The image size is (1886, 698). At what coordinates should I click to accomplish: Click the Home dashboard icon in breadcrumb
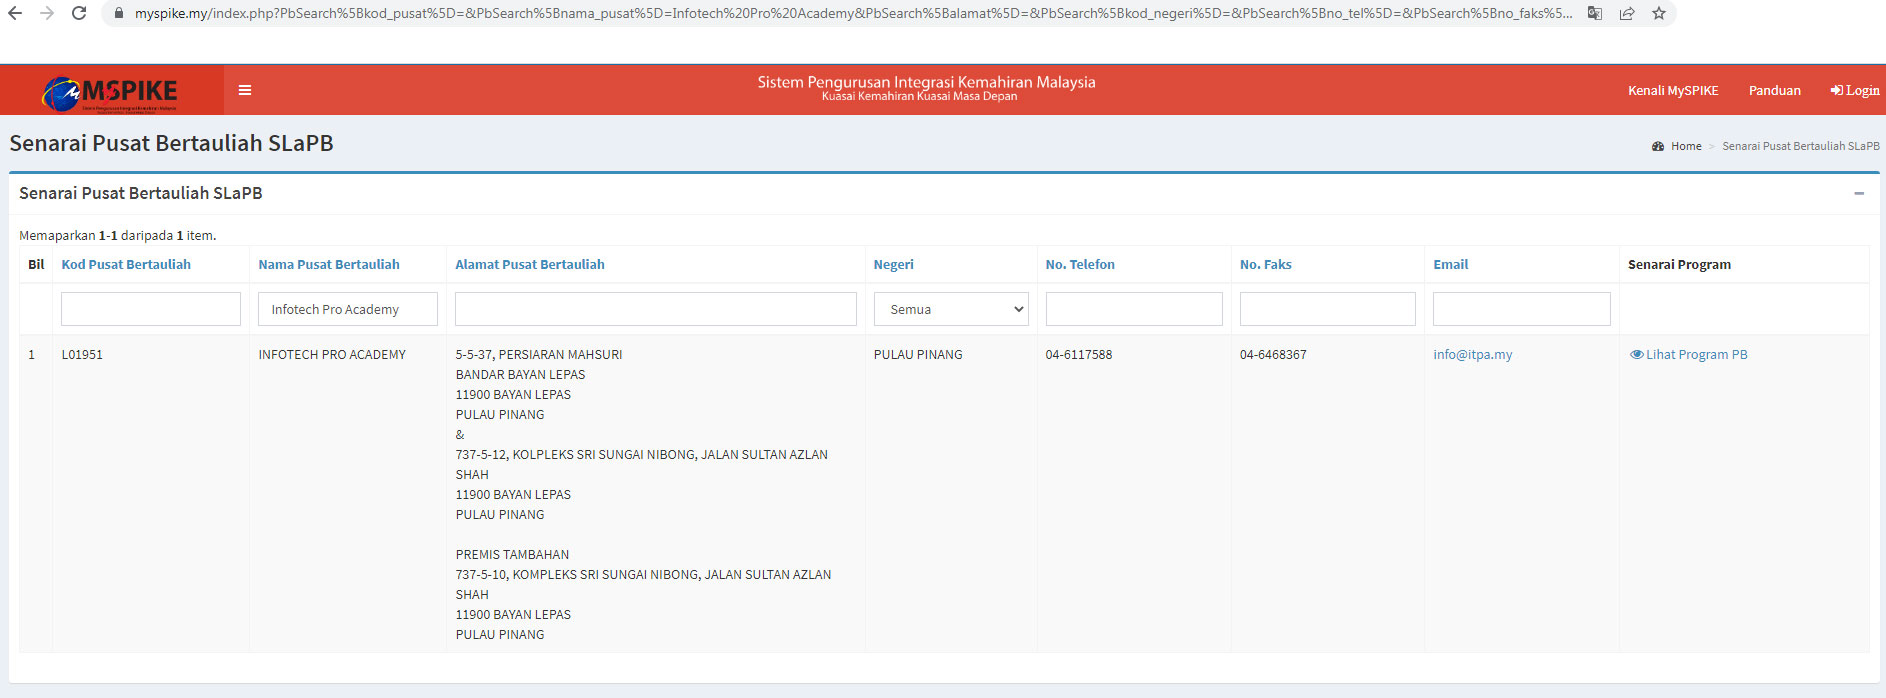coord(1658,146)
